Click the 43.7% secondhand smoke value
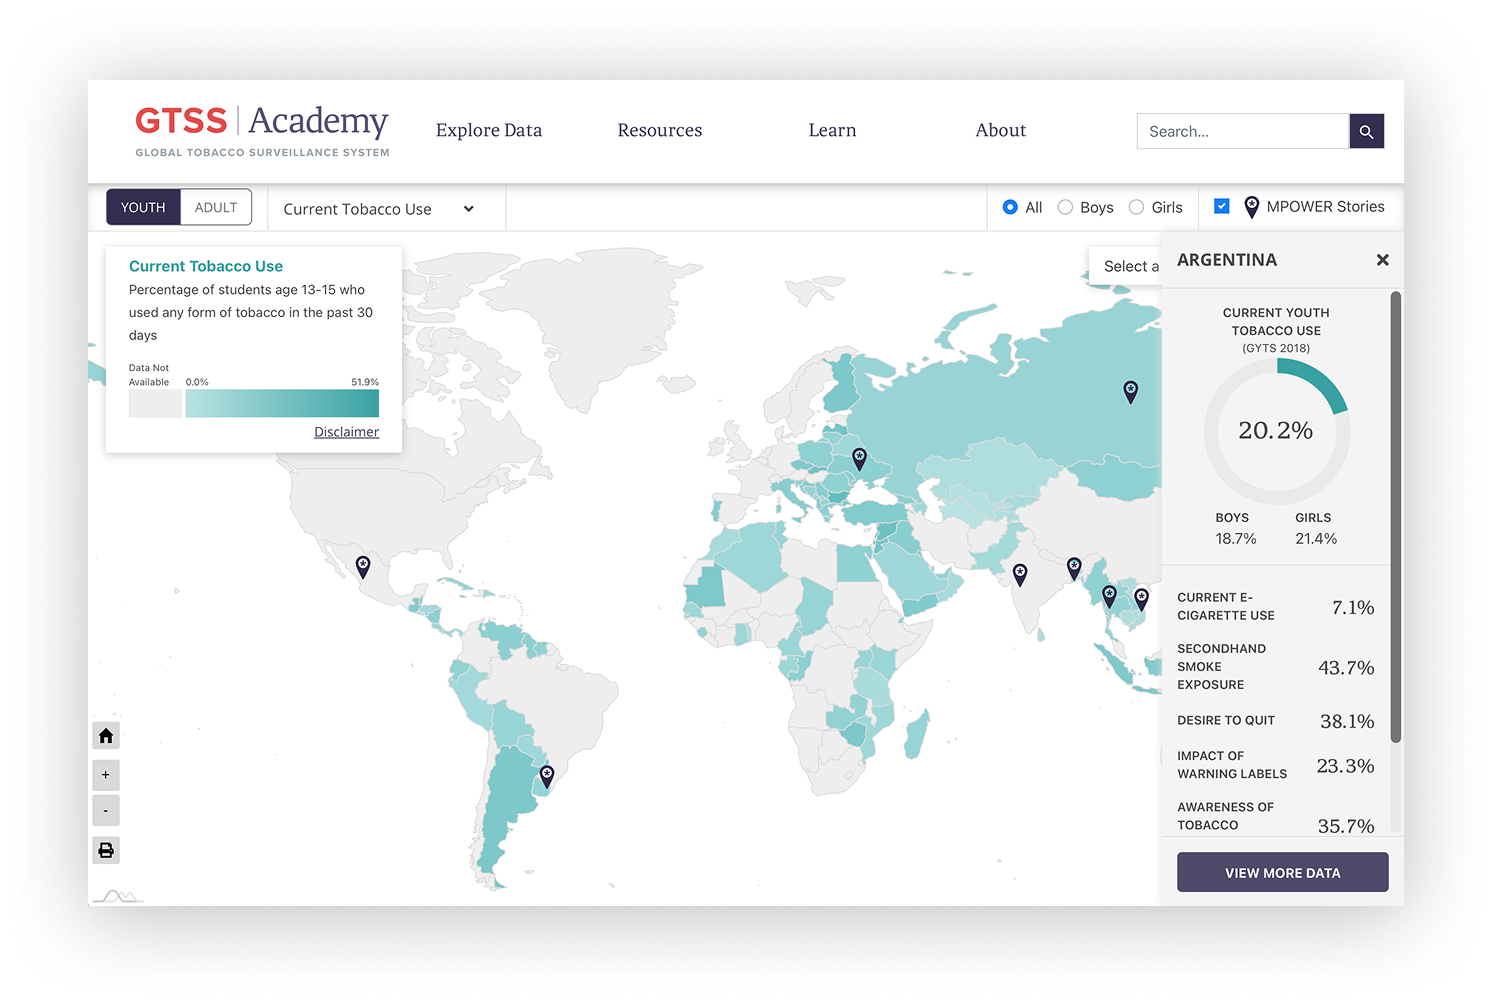 tap(1346, 667)
